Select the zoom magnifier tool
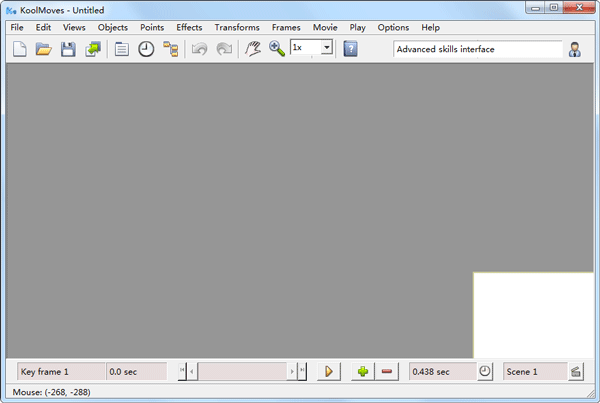Viewport: 600px width, 403px height. 277,49
